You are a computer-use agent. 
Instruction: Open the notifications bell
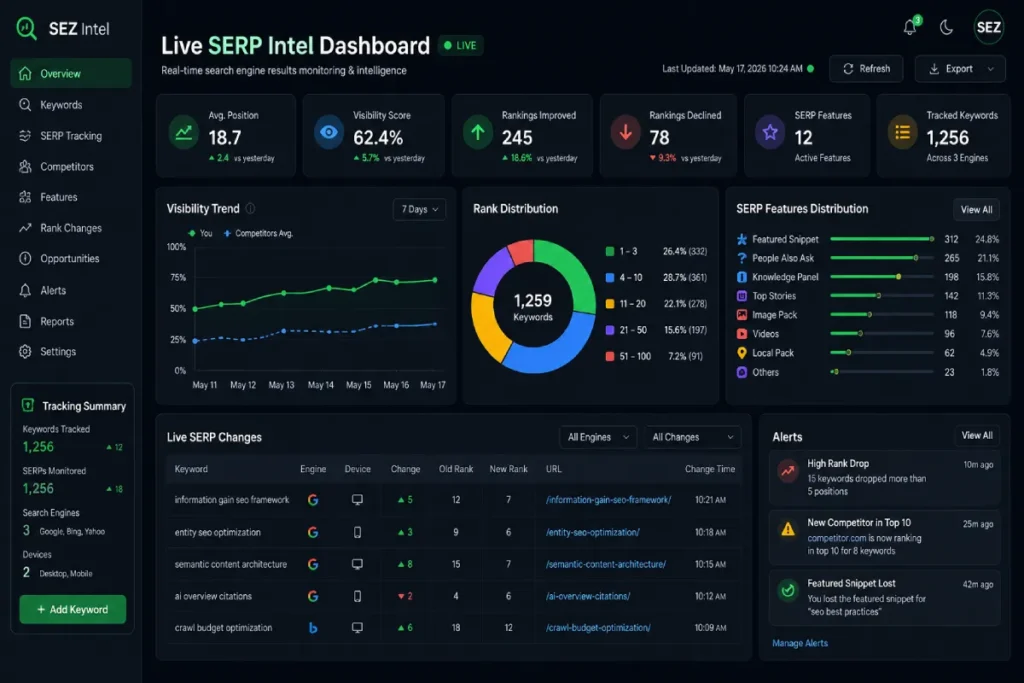click(x=910, y=27)
